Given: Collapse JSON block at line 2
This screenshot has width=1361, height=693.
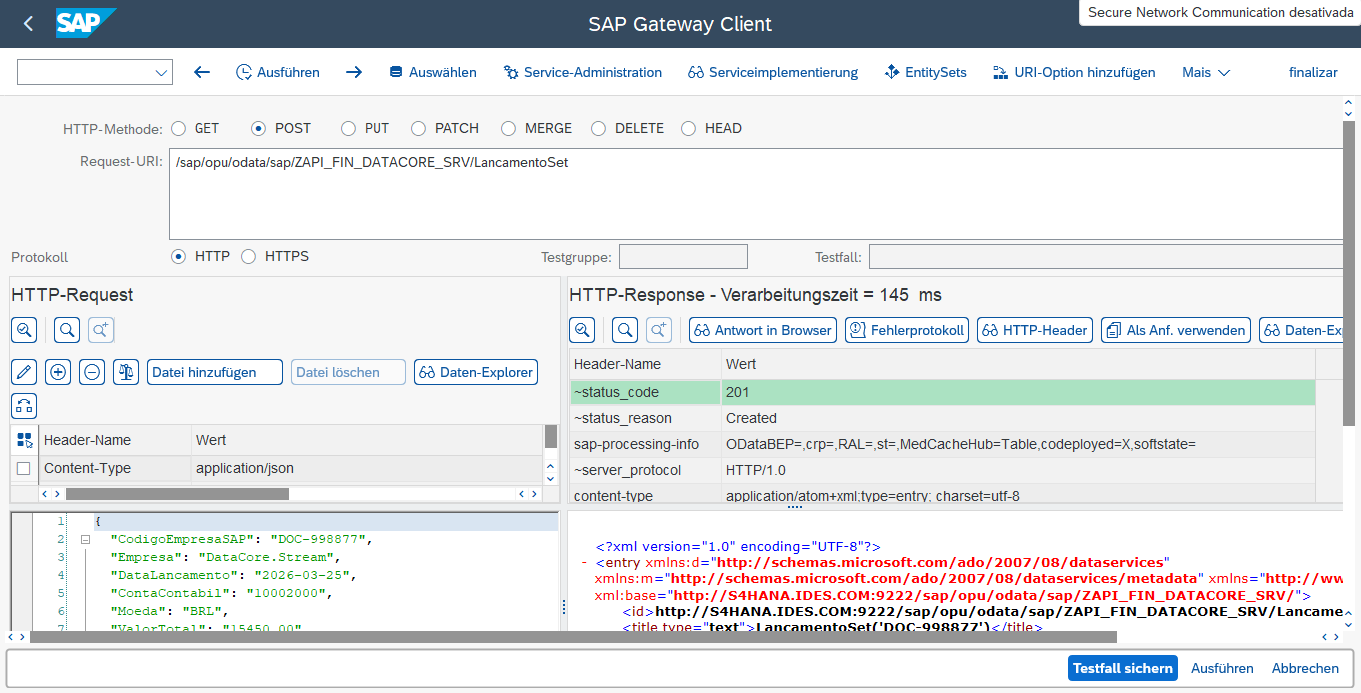Looking at the screenshot, I should pyautogui.click(x=86, y=539).
